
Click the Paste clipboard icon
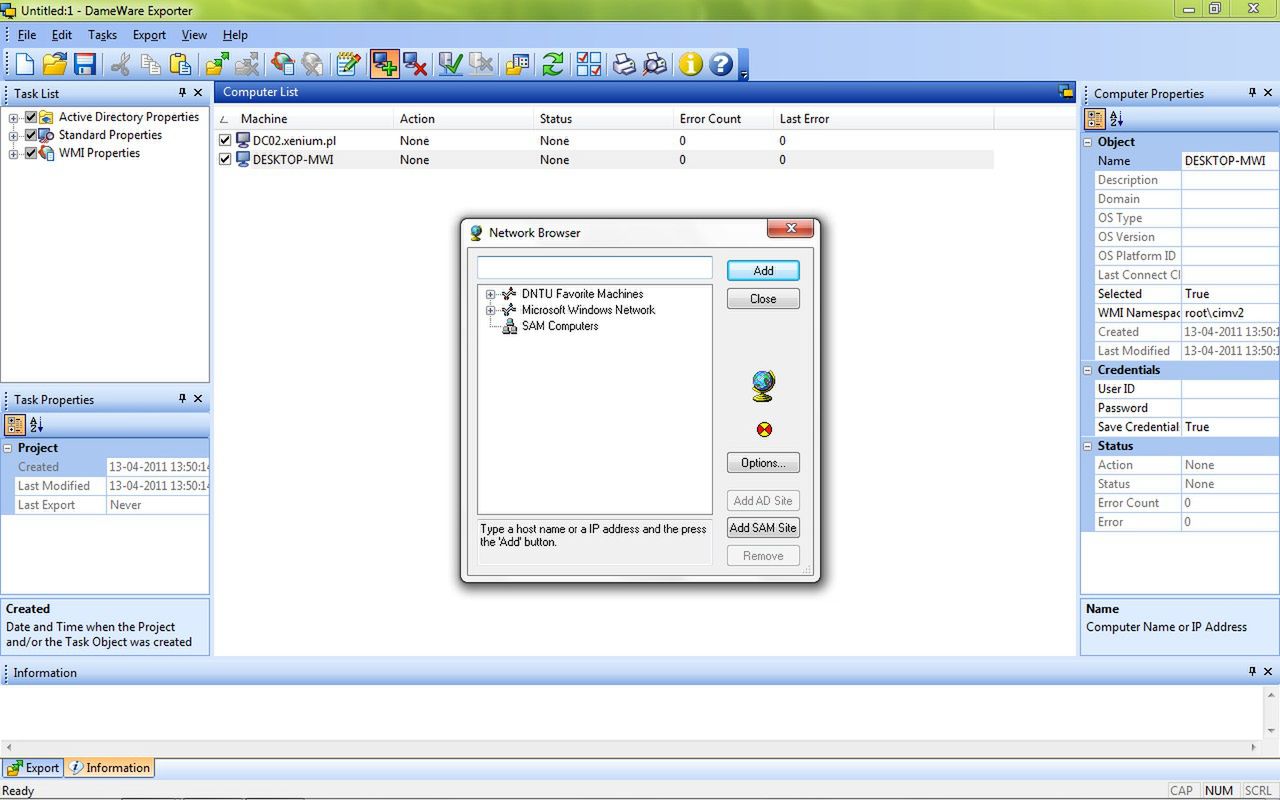click(181, 64)
